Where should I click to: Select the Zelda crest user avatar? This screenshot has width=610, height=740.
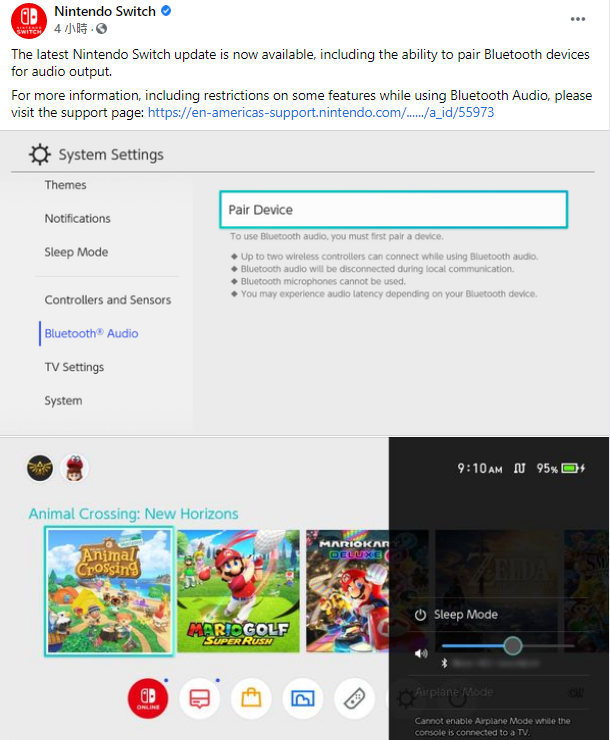40,468
